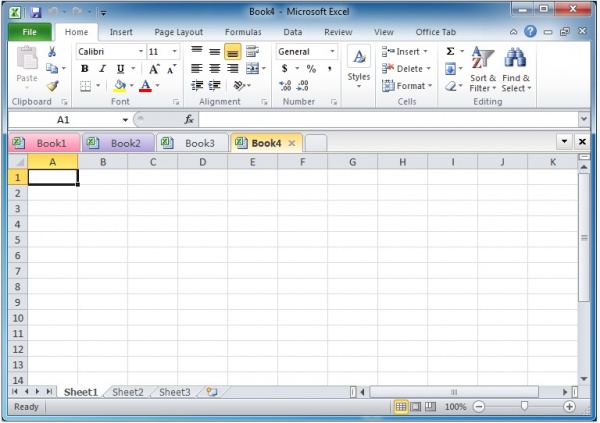Switch to the Formulas tab
The width and height of the screenshot is (600, 423).
click(x=243, y=32)
